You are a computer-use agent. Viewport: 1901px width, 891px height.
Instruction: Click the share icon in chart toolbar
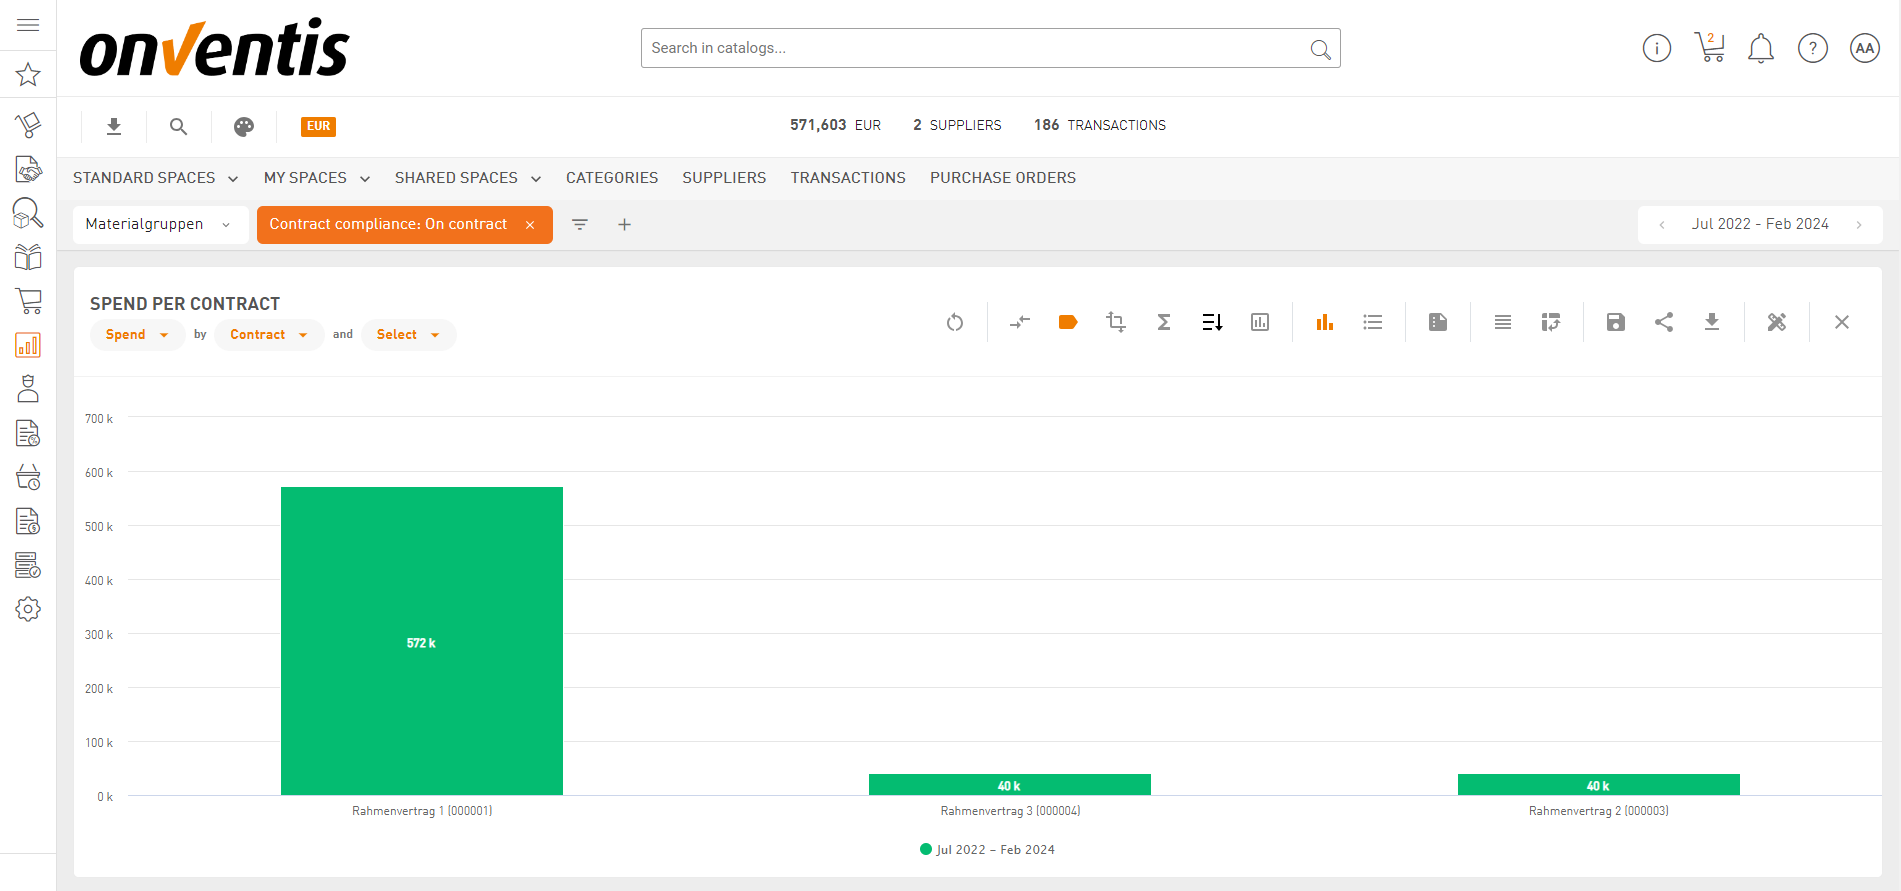pyautogui.click(x=1664, y=322)
